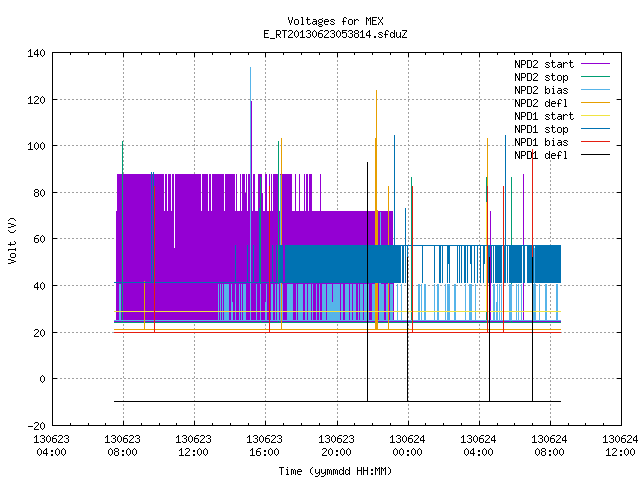
Task: Click the purple NPD2 start legend line
Action: pyautogui.click(x=595, y=64)
